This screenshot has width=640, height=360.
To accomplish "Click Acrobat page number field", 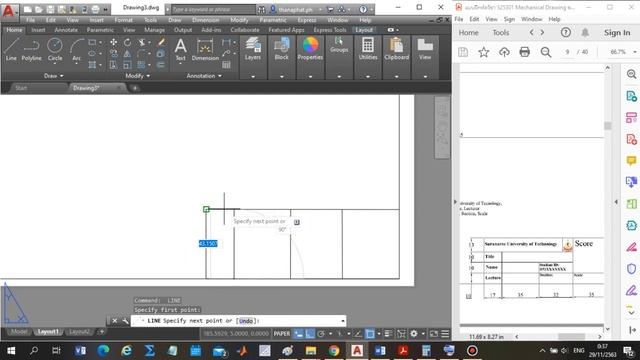I will 567,52.
